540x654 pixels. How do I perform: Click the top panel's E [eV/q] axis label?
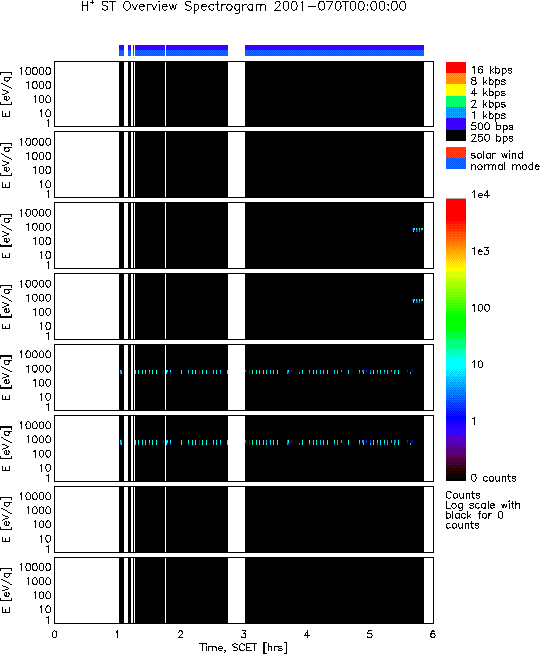click(7, 94)
